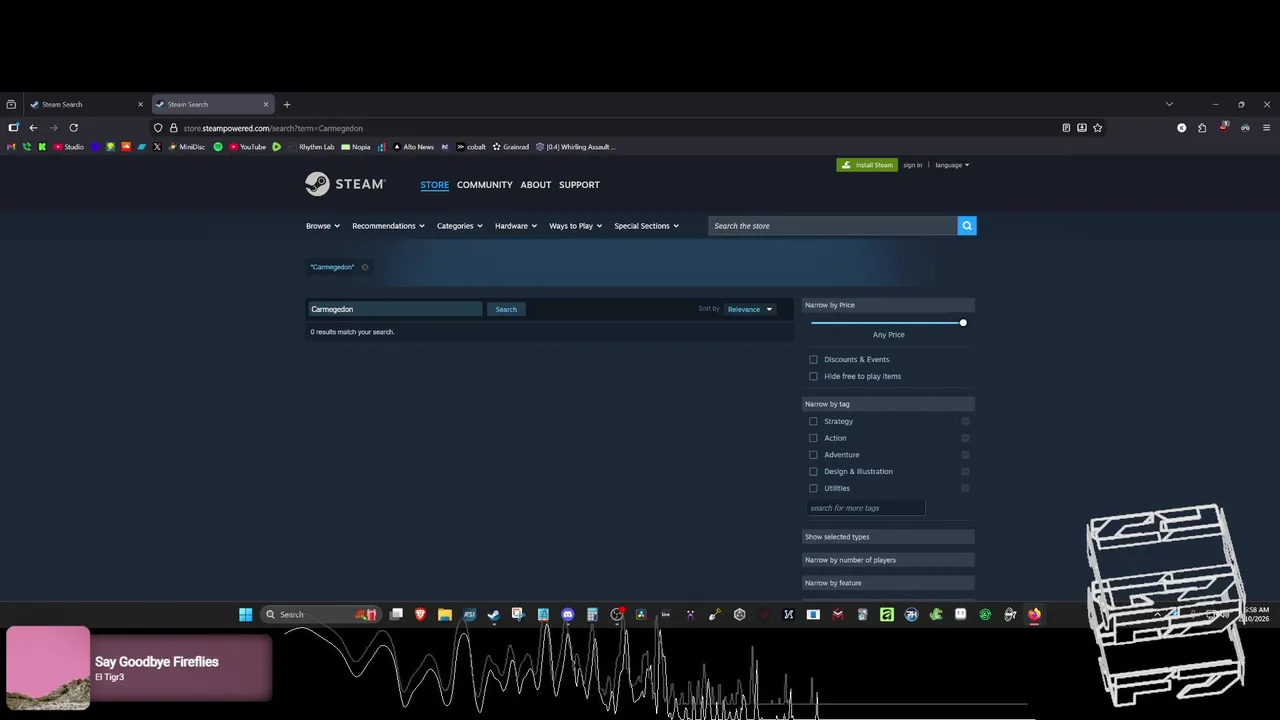Open Firefox from the taskbar
The image size is (1280, 720).
coord(1034,614)
